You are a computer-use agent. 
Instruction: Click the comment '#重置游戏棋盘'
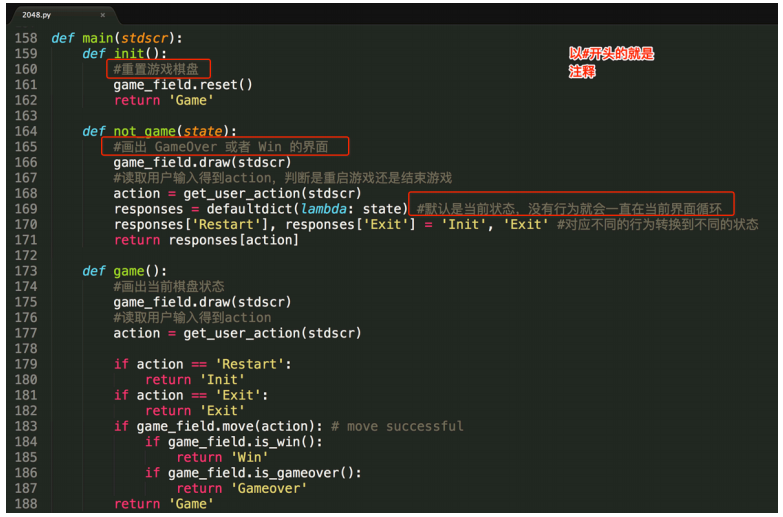tap(156, 69)
